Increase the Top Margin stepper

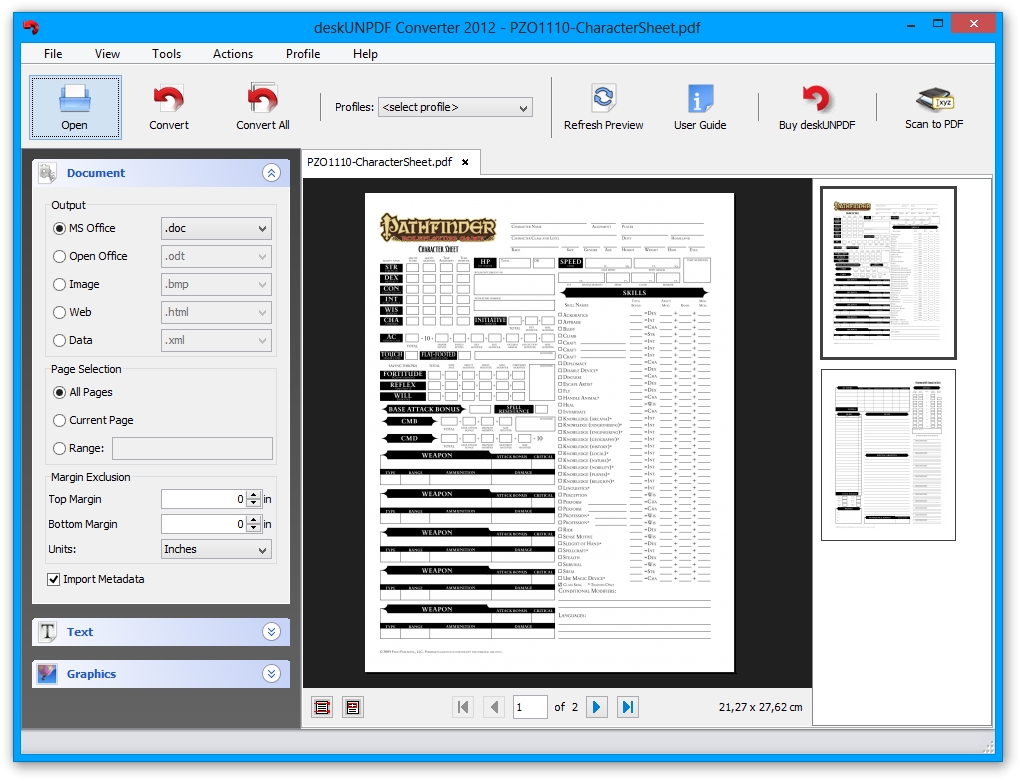(254, 494)
